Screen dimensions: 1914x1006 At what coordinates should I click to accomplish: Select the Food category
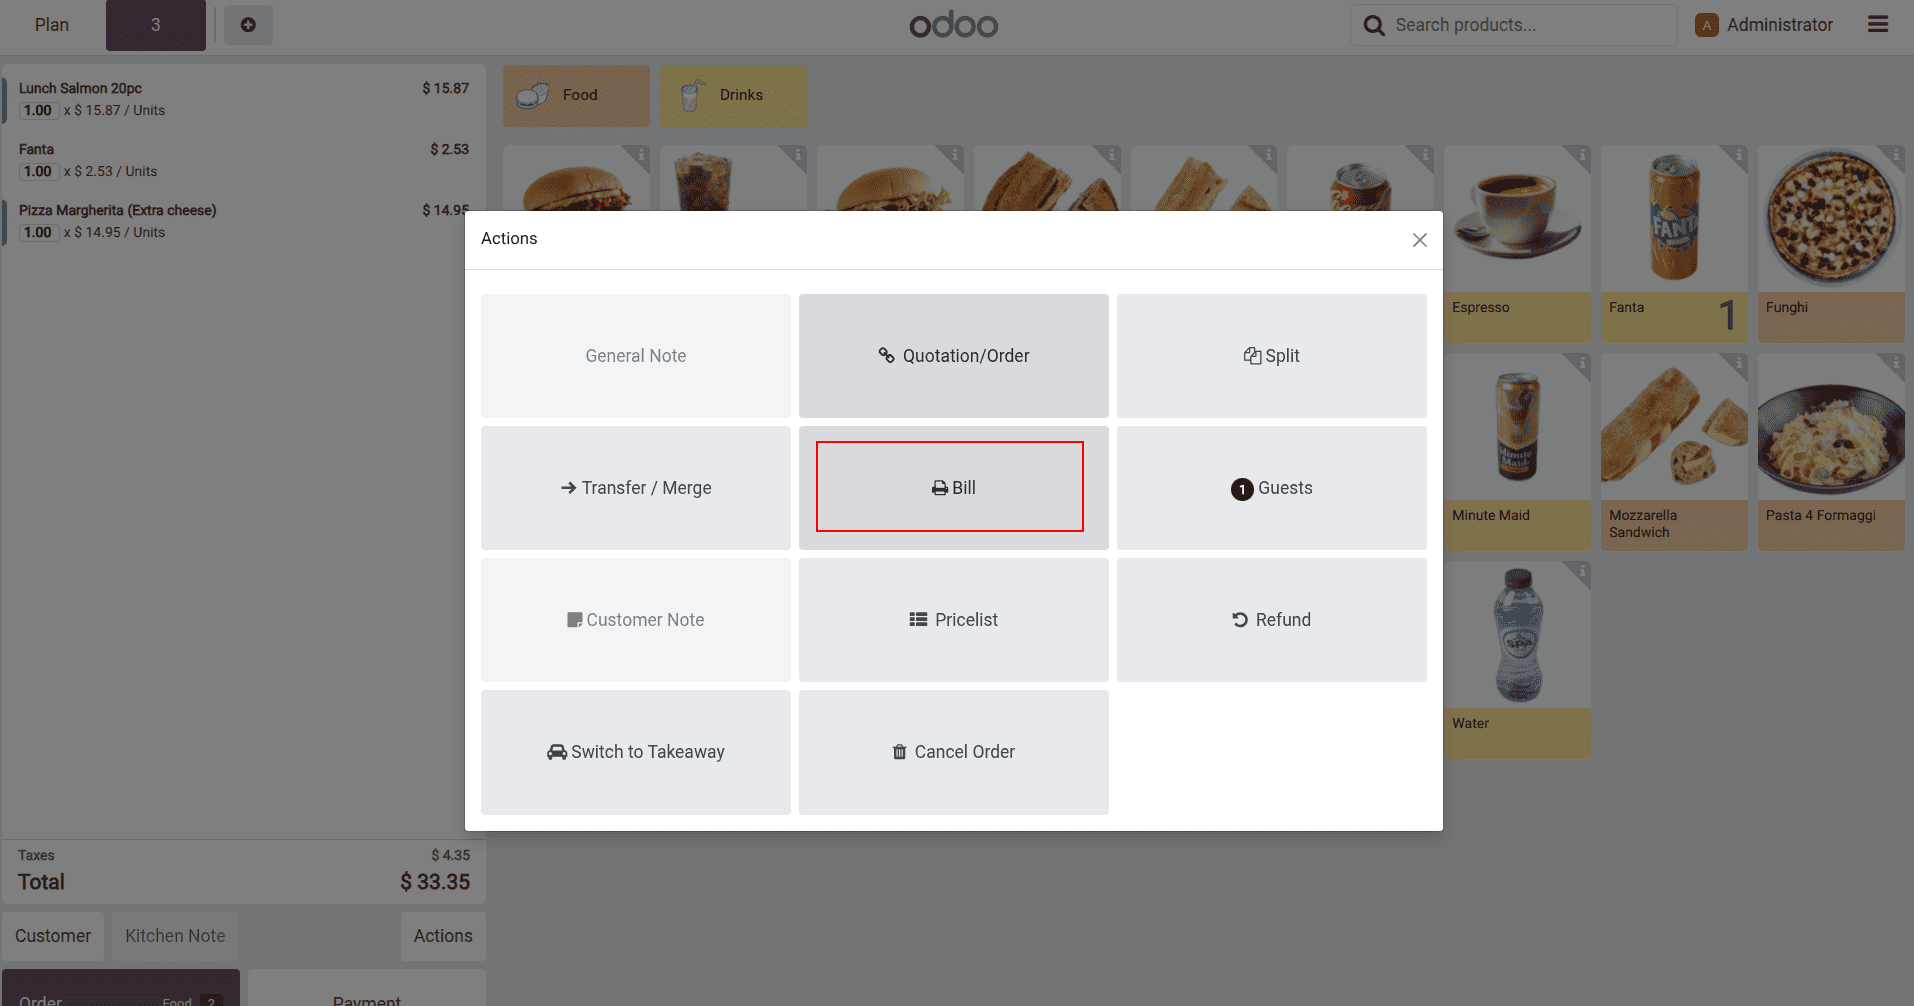(x=576, y=96)
